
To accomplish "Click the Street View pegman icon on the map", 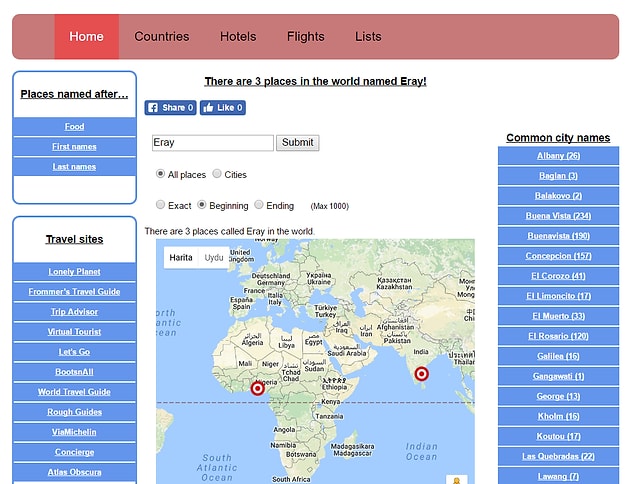I will pyautogui.click(x=457, y=480).
